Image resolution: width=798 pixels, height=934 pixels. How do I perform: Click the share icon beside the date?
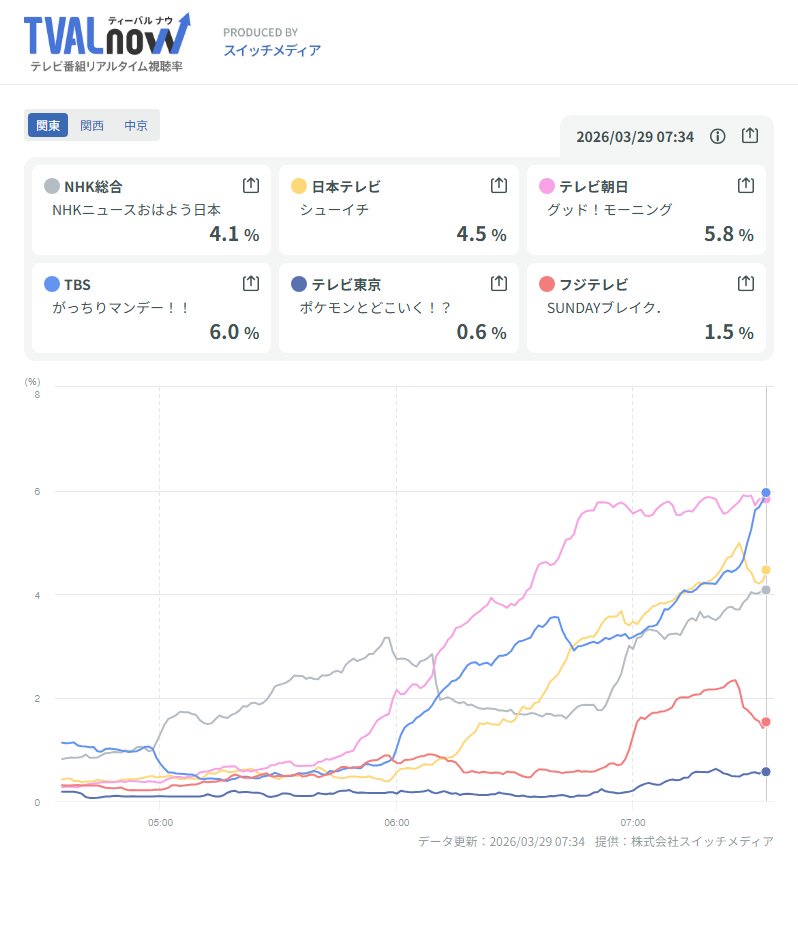coord(750,136)
